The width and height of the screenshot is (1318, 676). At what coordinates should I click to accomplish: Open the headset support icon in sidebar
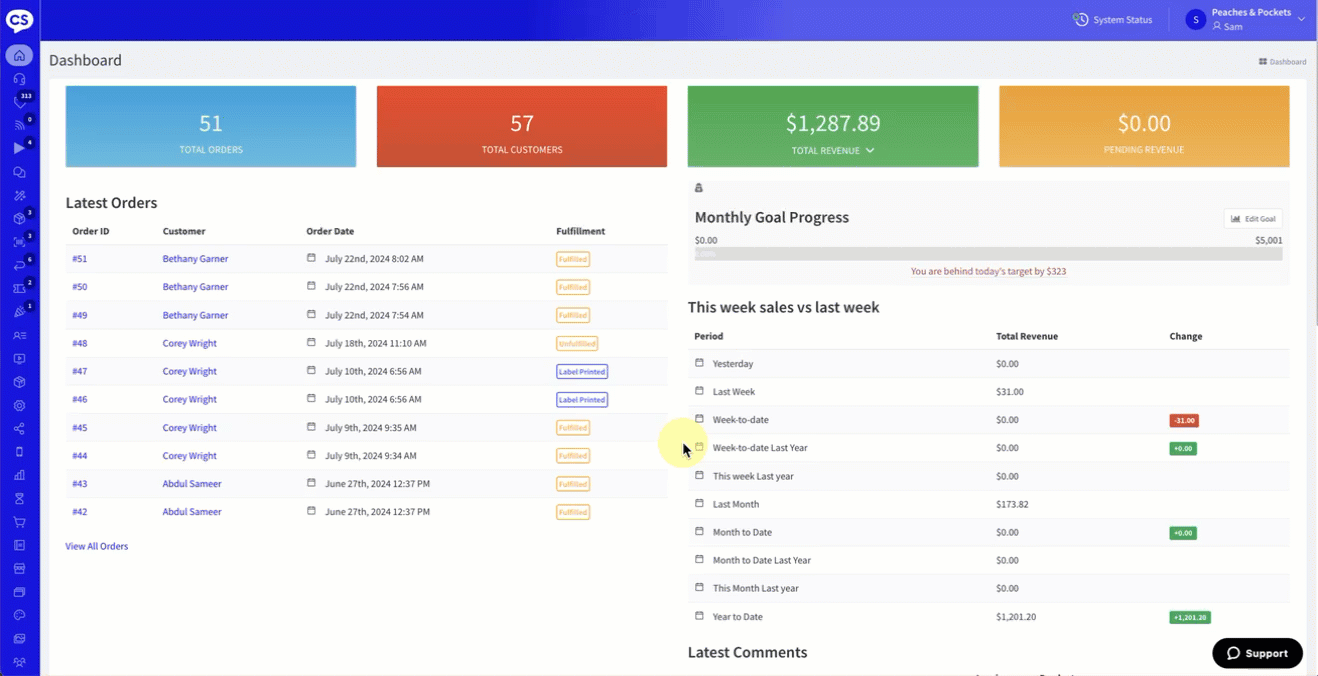(x=19, y=79)
